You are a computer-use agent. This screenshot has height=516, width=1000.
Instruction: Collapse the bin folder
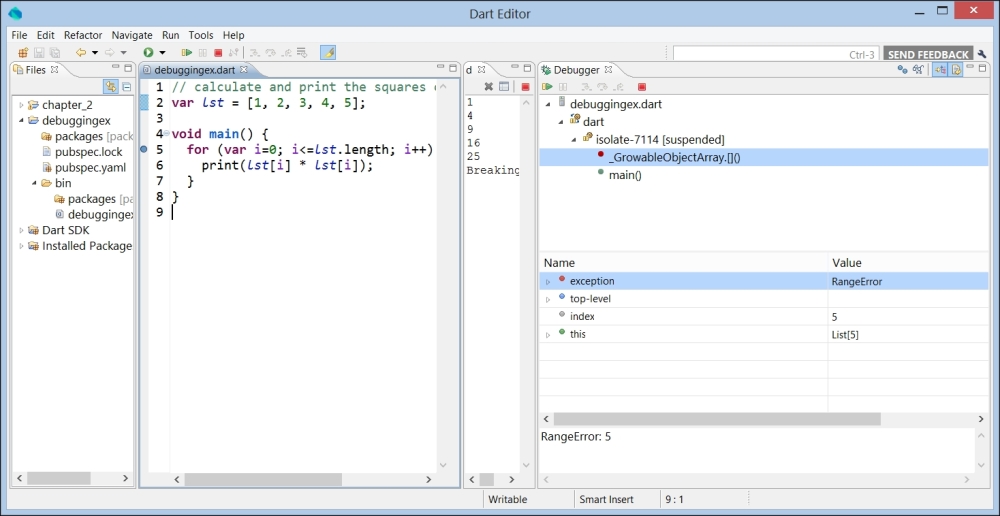(x=34, y=183)
